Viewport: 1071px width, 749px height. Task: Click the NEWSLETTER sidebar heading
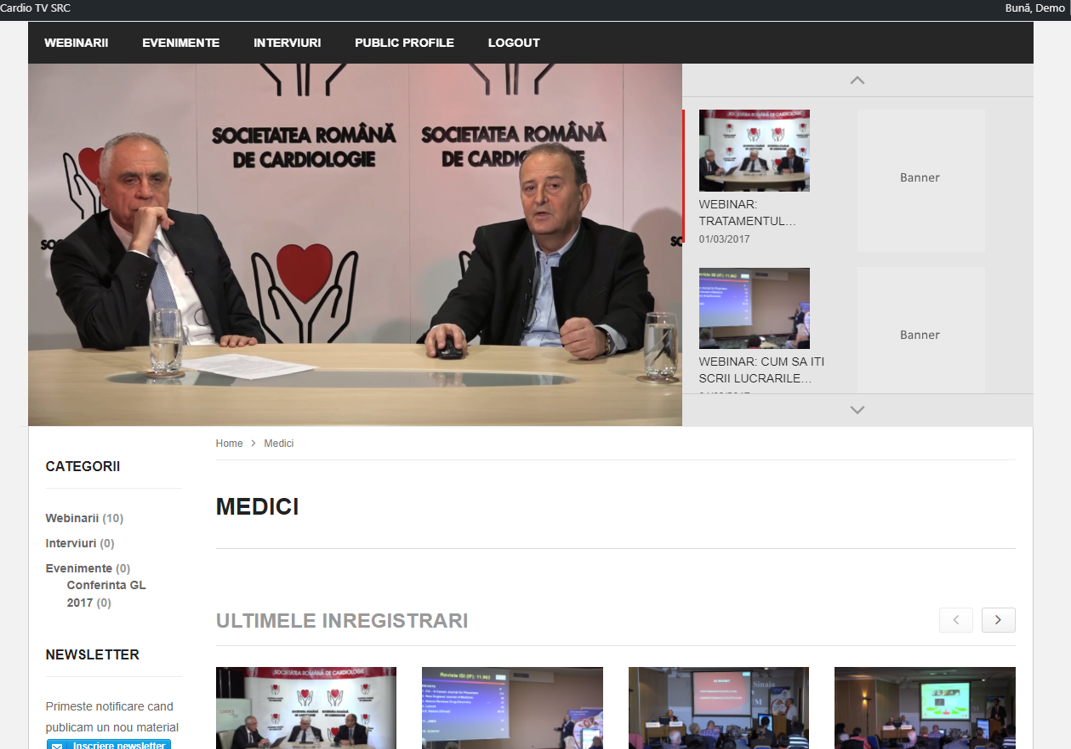tap(92, 655)
